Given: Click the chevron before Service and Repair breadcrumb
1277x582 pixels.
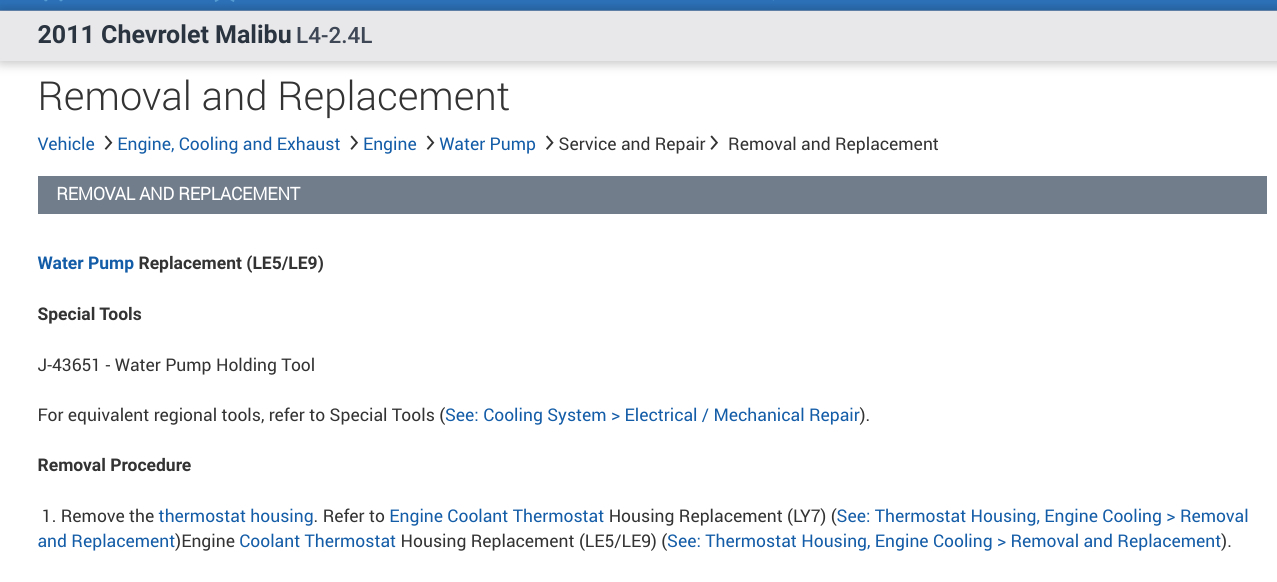Looking at the screenshot, I should click(549, 144).
